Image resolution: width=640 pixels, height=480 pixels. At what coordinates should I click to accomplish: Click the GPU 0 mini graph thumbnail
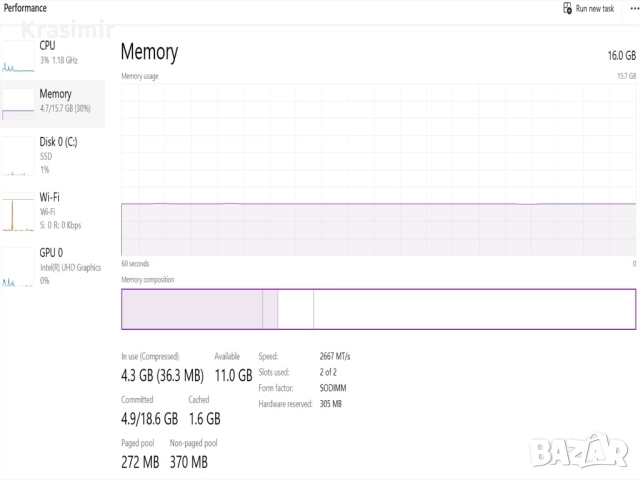(18, 267)
